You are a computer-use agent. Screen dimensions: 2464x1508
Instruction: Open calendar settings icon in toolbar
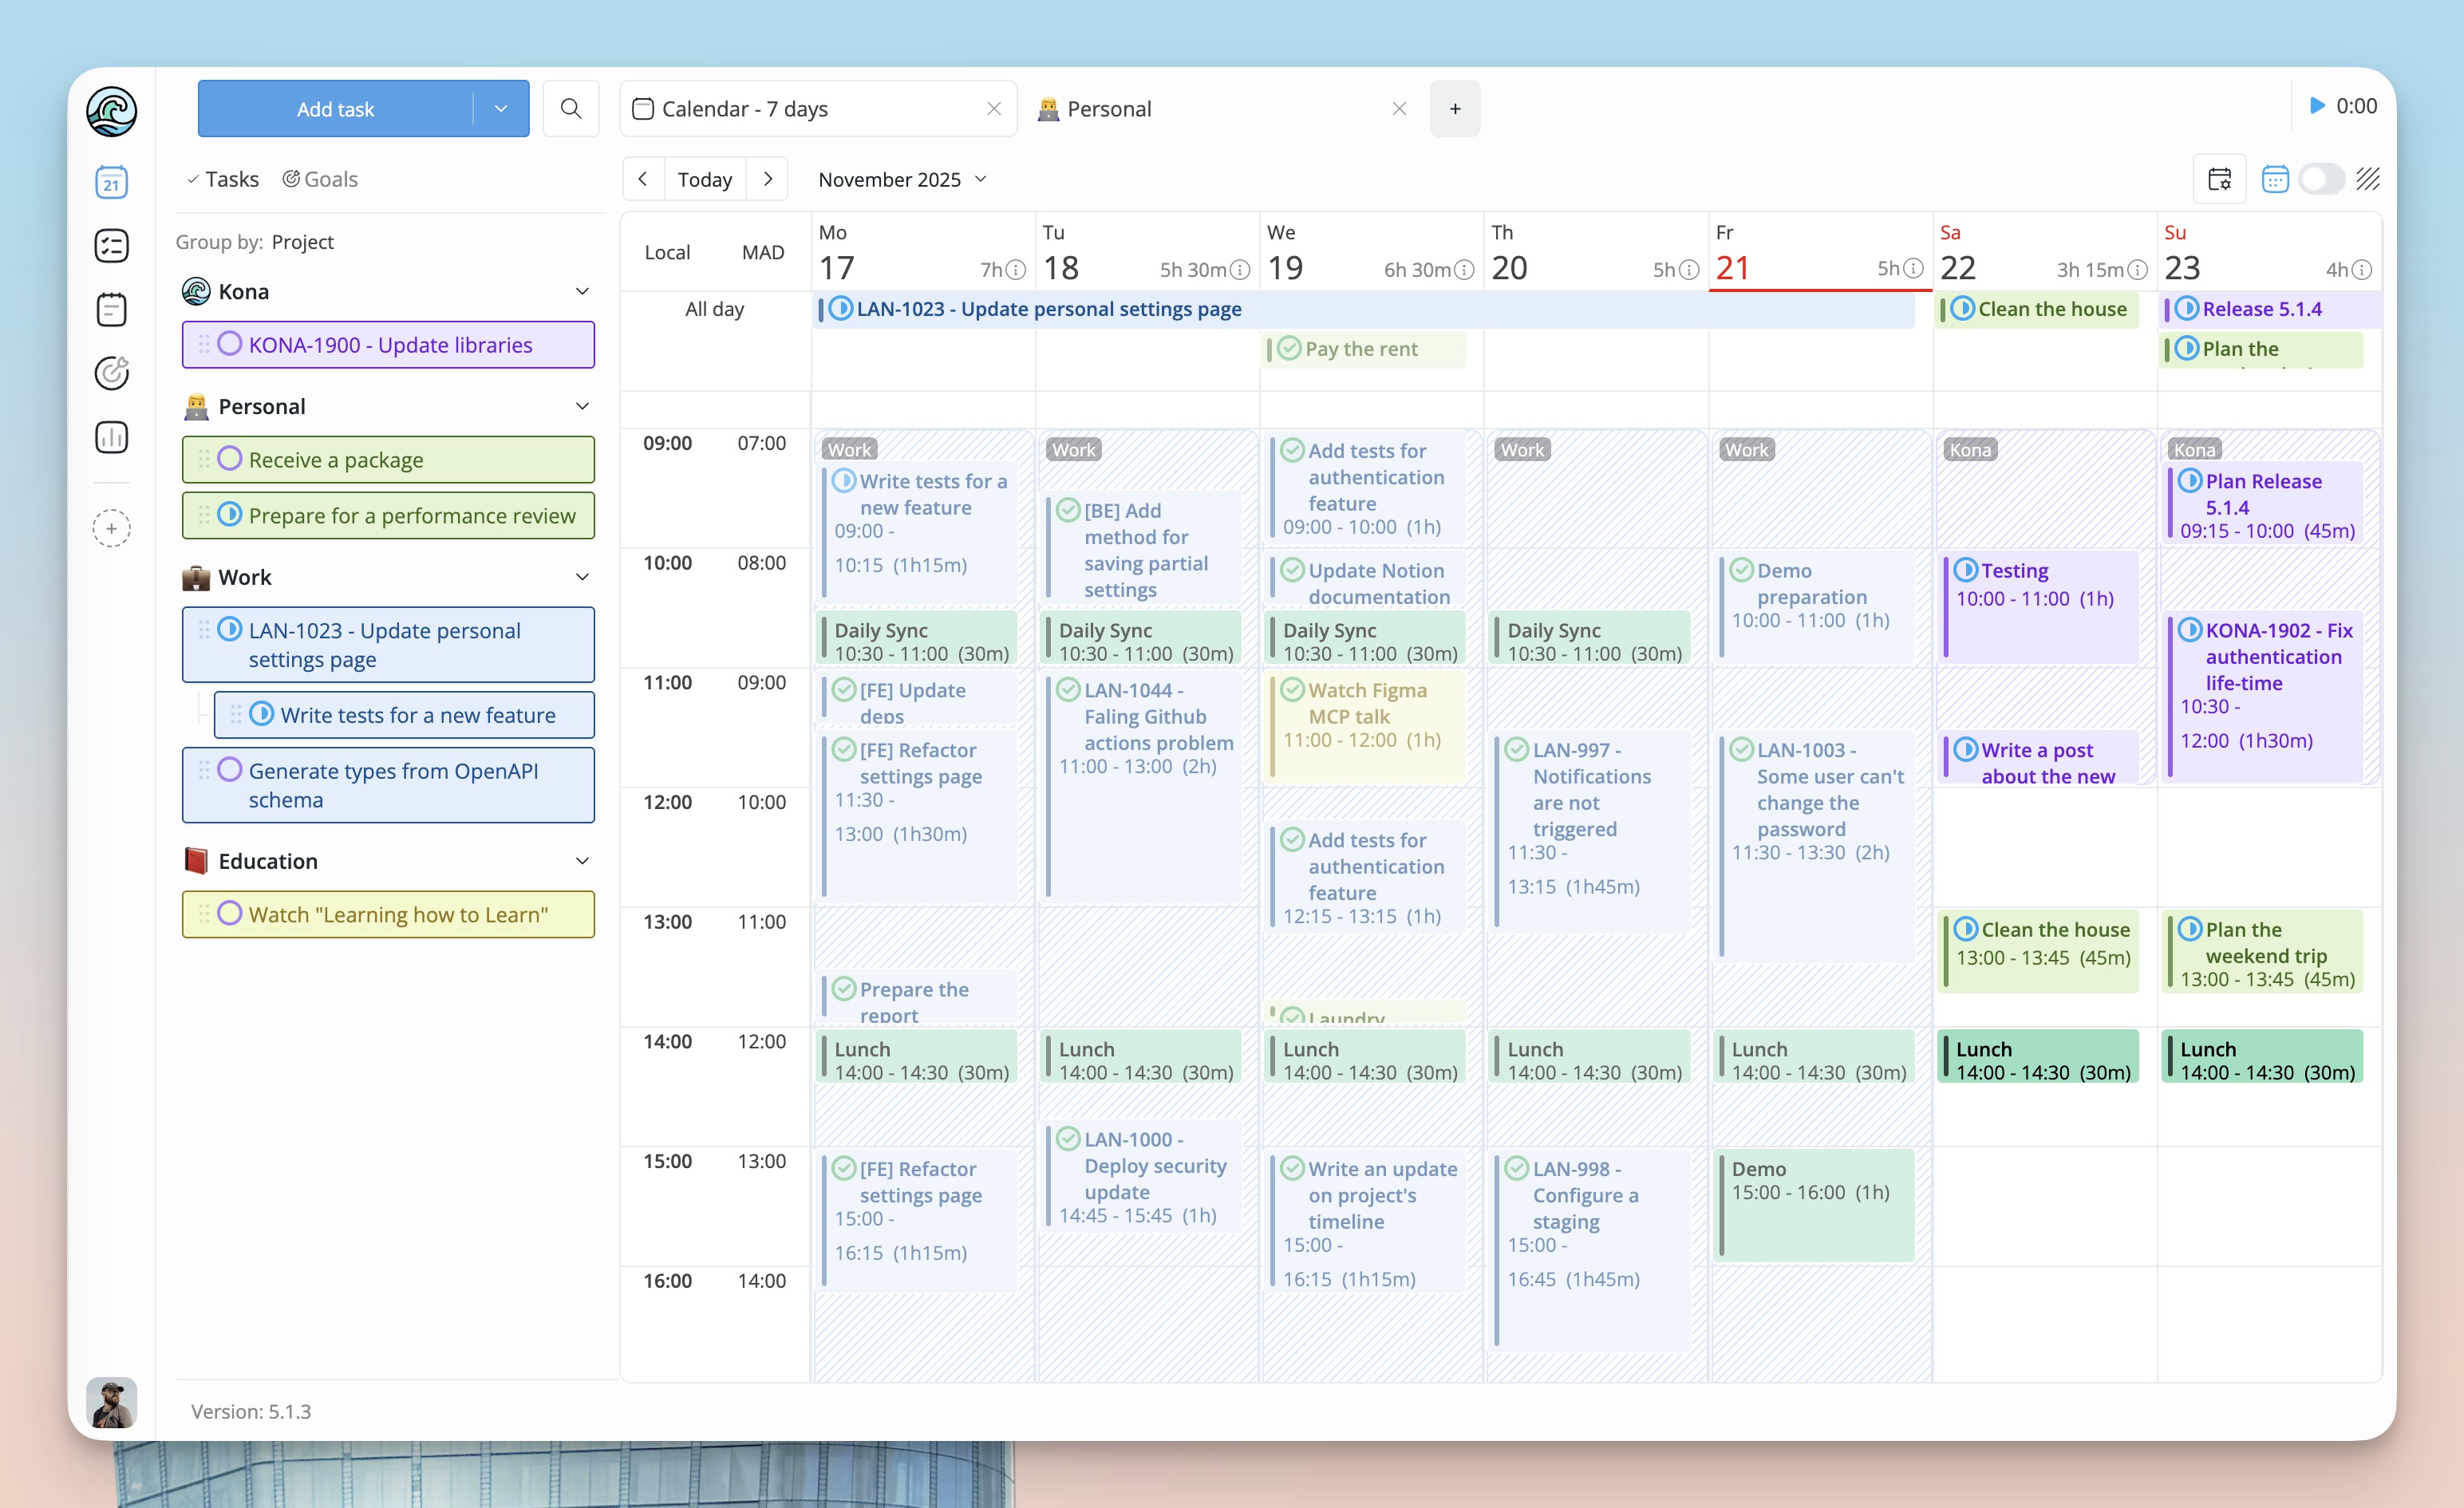coord(2219,180)
